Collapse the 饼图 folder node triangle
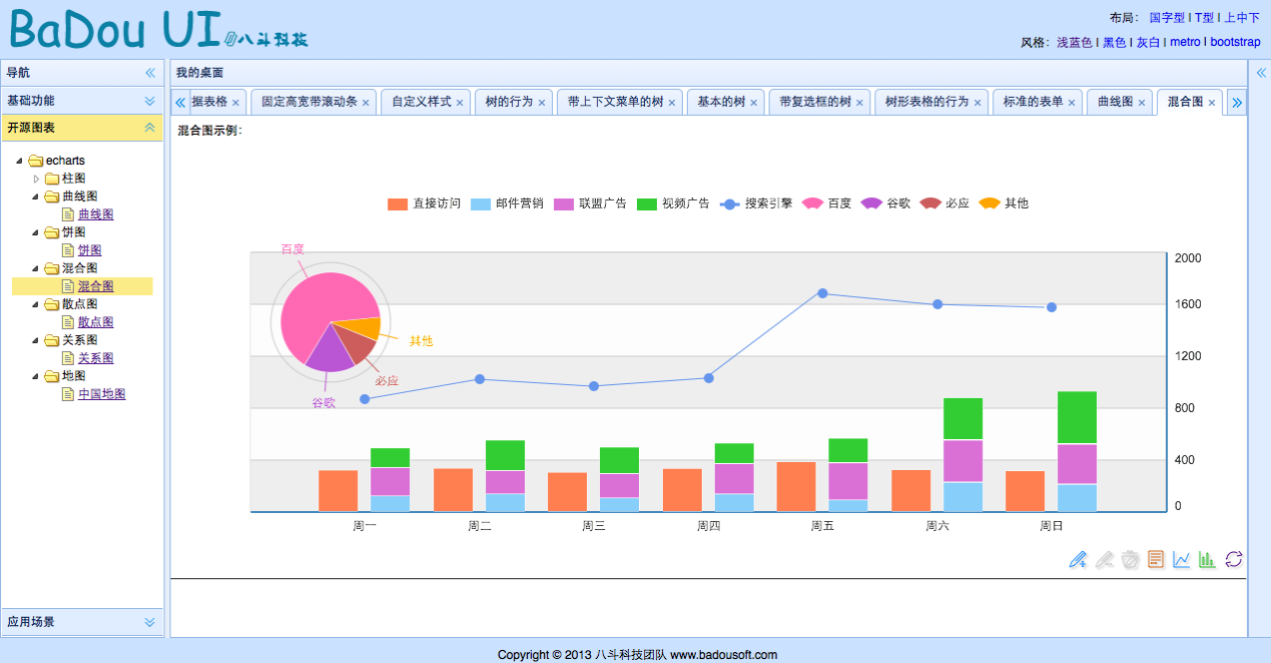This screenshot has height=663, width=1271. [x=36, y=233]
